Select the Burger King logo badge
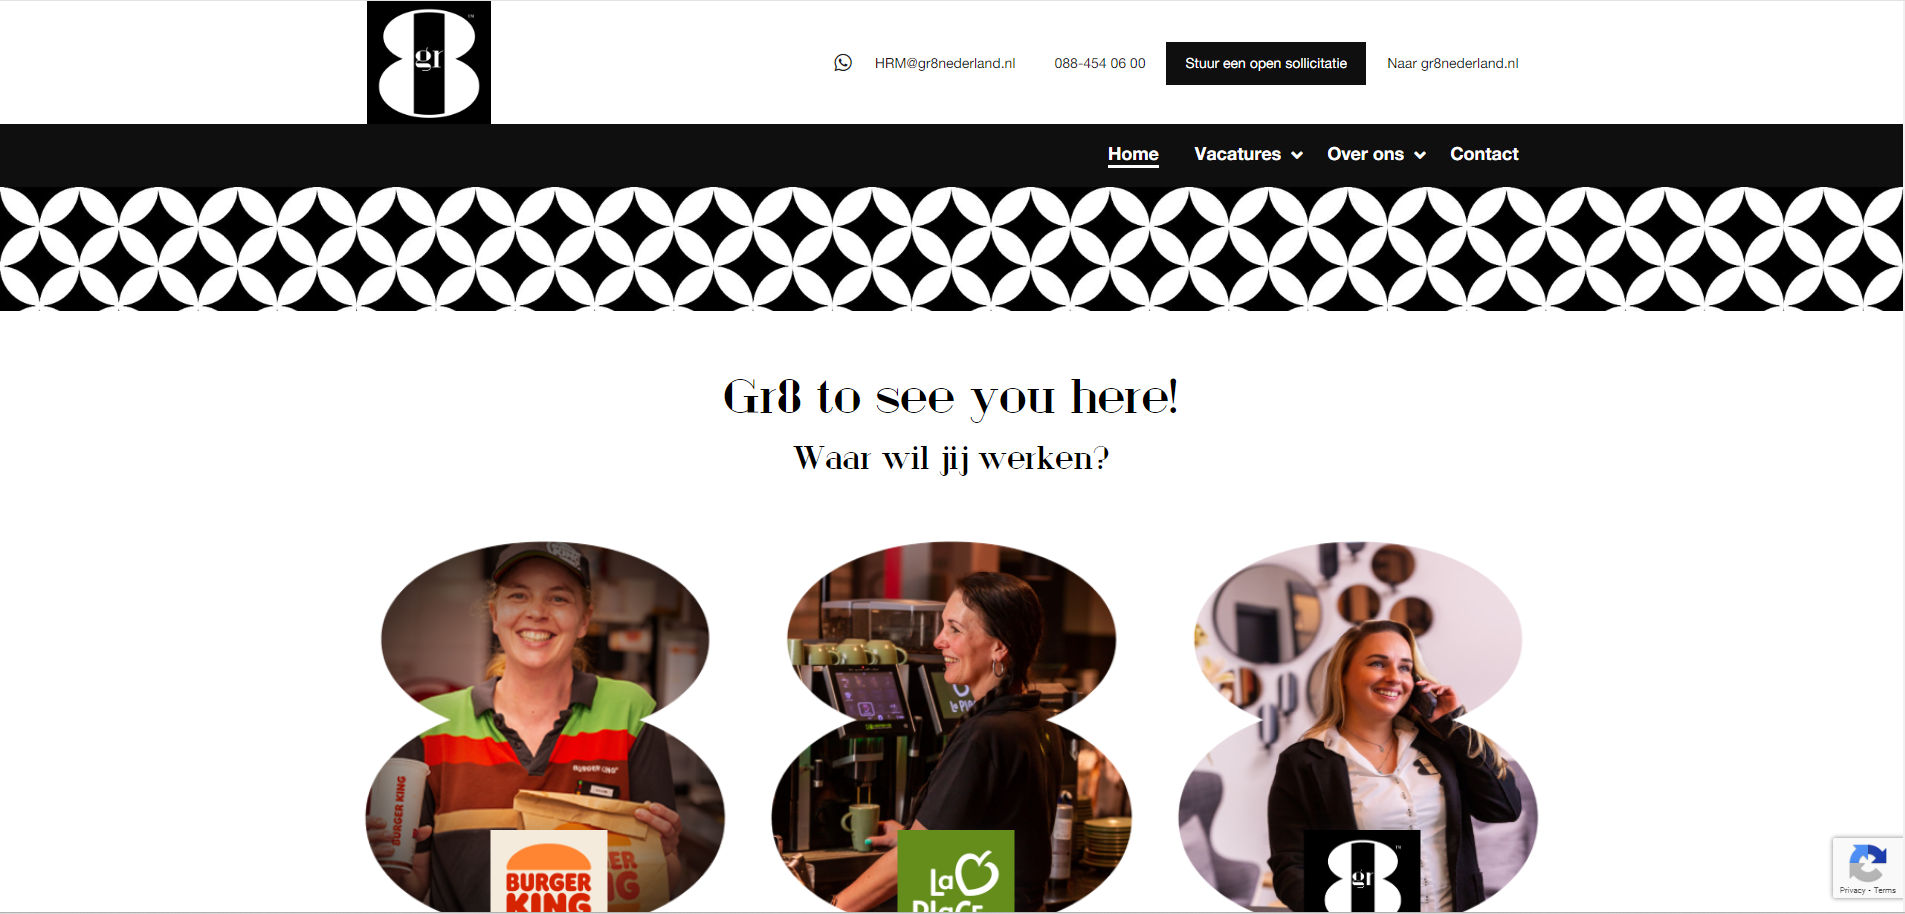The height and width of the screenshot is (914, 1905). click(549, 870)
